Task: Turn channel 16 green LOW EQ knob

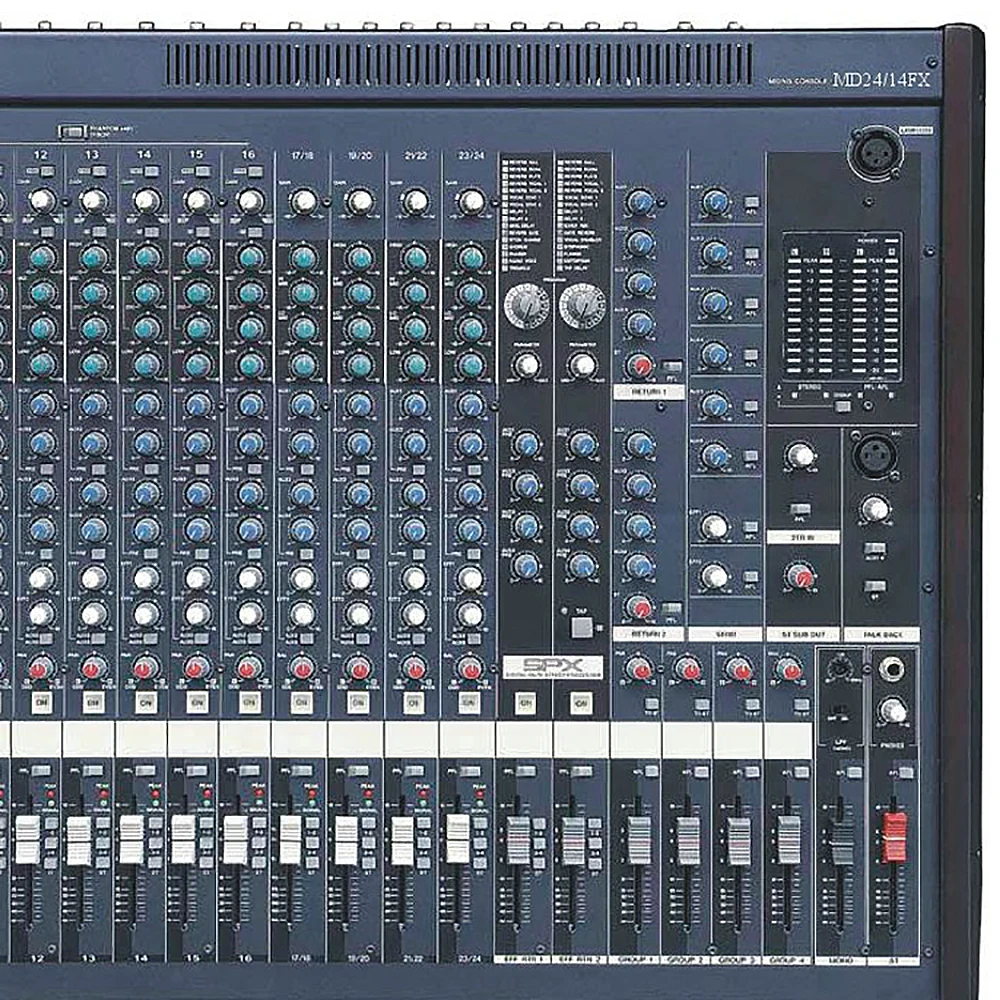Action: pyautogui.click(x=250, y=365)
